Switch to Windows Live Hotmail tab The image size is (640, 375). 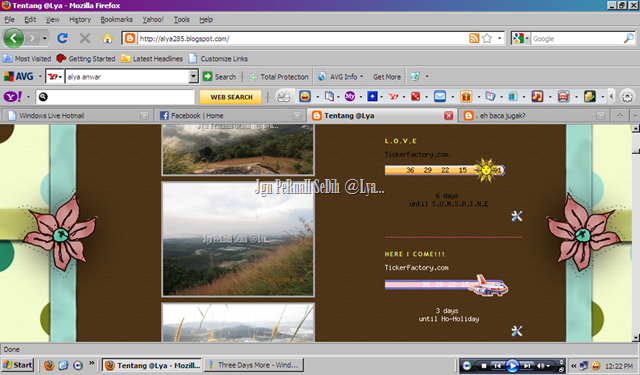tap(77, 115)
